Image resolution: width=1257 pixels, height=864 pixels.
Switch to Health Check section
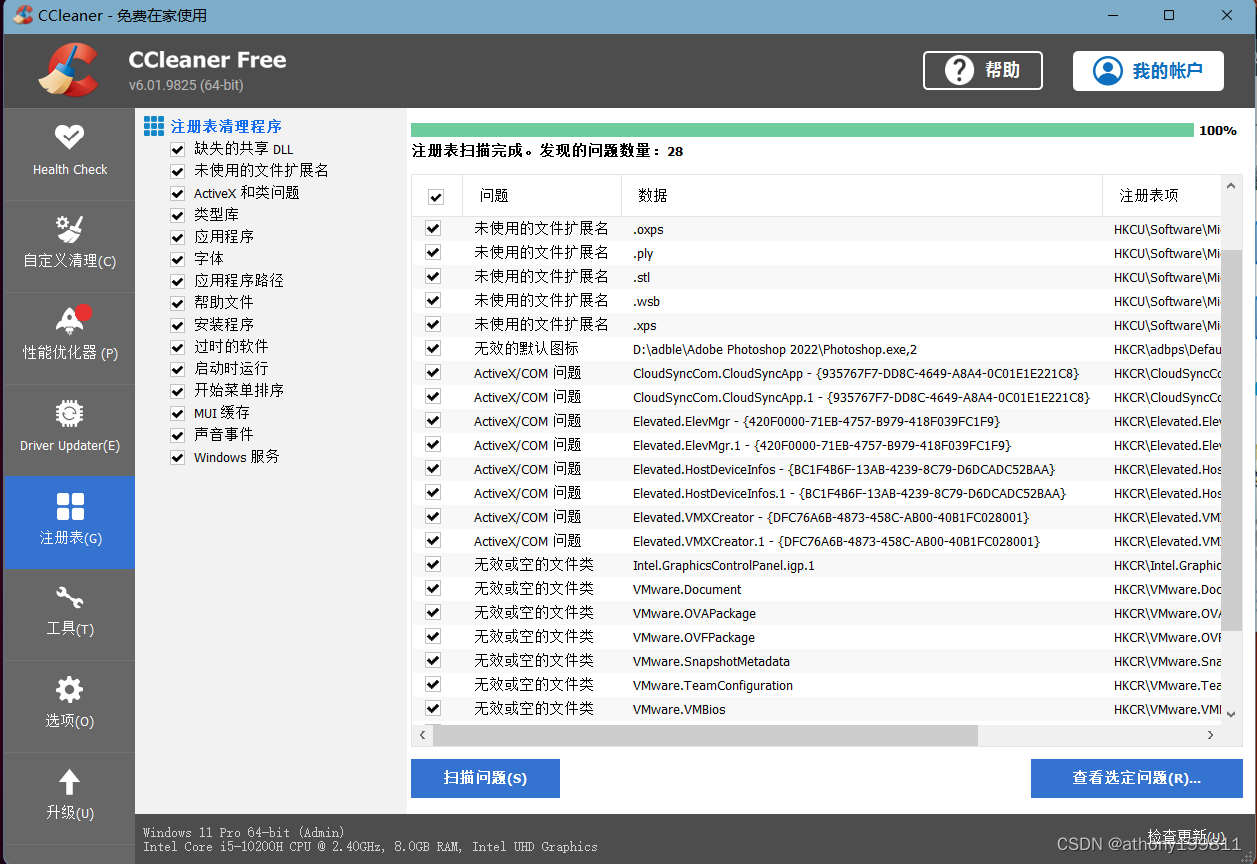[x=69, y=154]
